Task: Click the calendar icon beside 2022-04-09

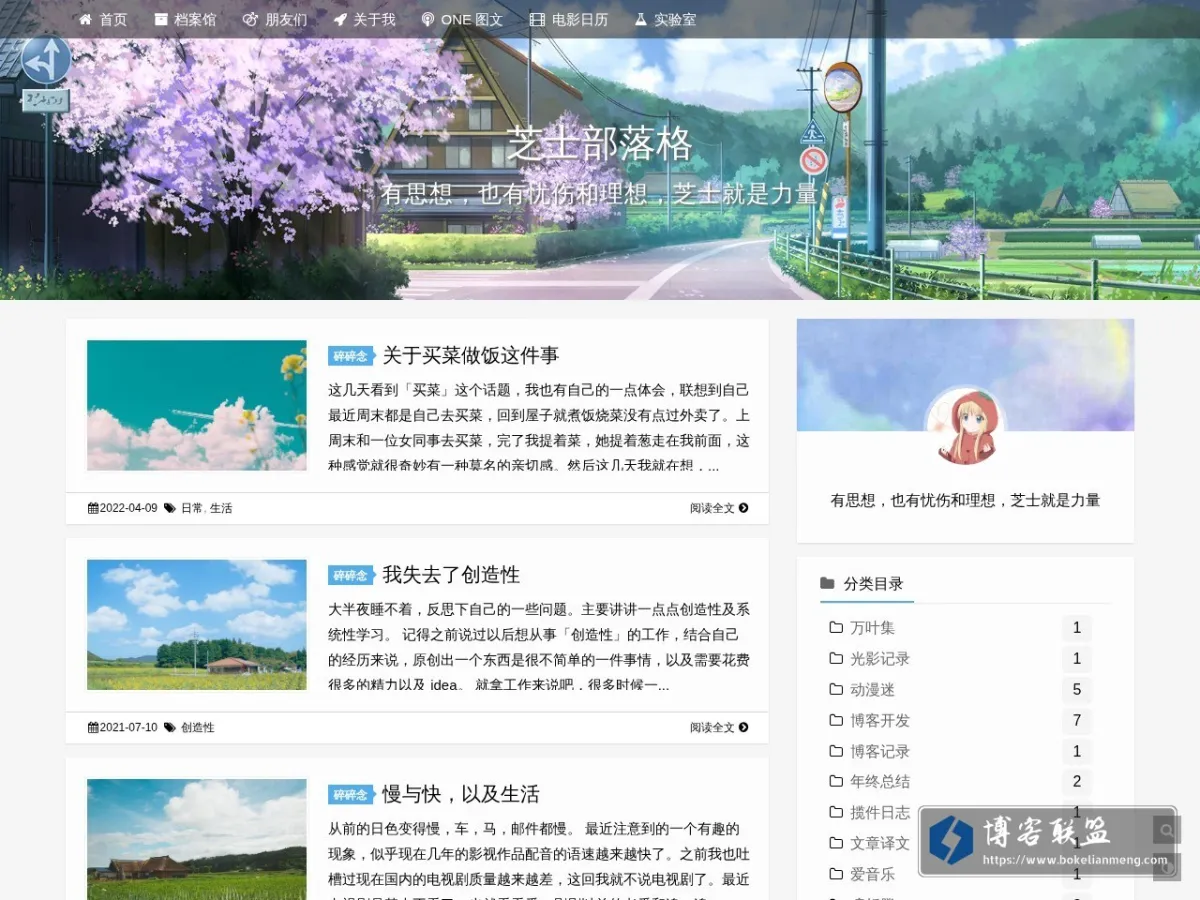Action: point(93,508)
